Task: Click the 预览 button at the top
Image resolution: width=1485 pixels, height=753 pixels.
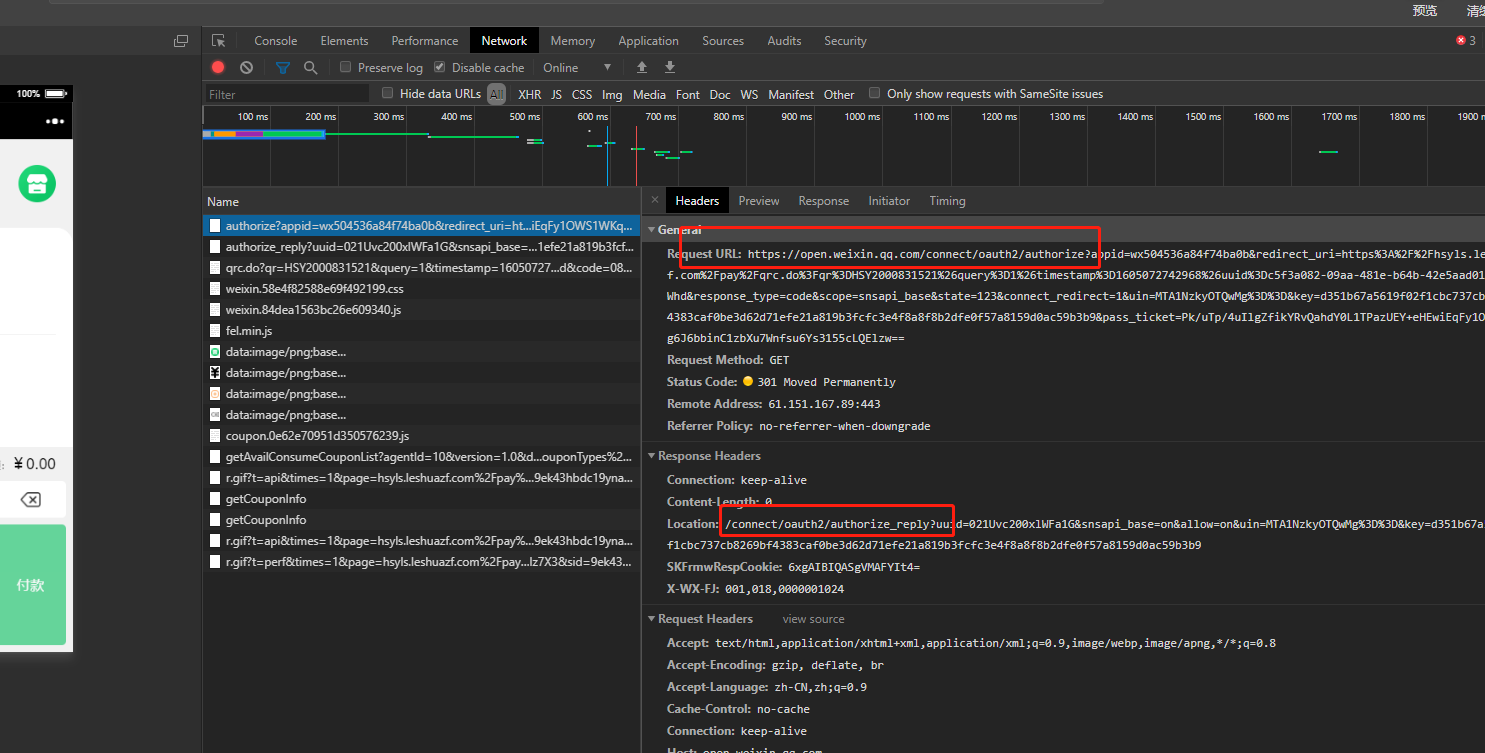Action: tap(1425, 10)
